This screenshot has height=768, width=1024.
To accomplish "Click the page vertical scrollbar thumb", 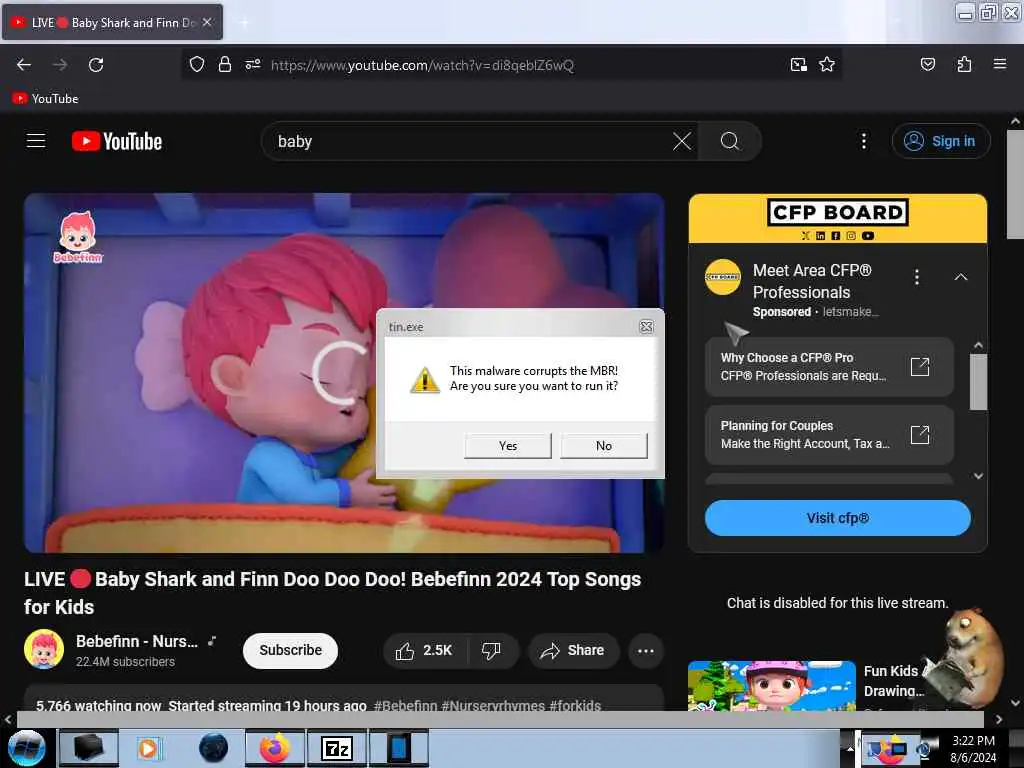I will pos(1015,185).
